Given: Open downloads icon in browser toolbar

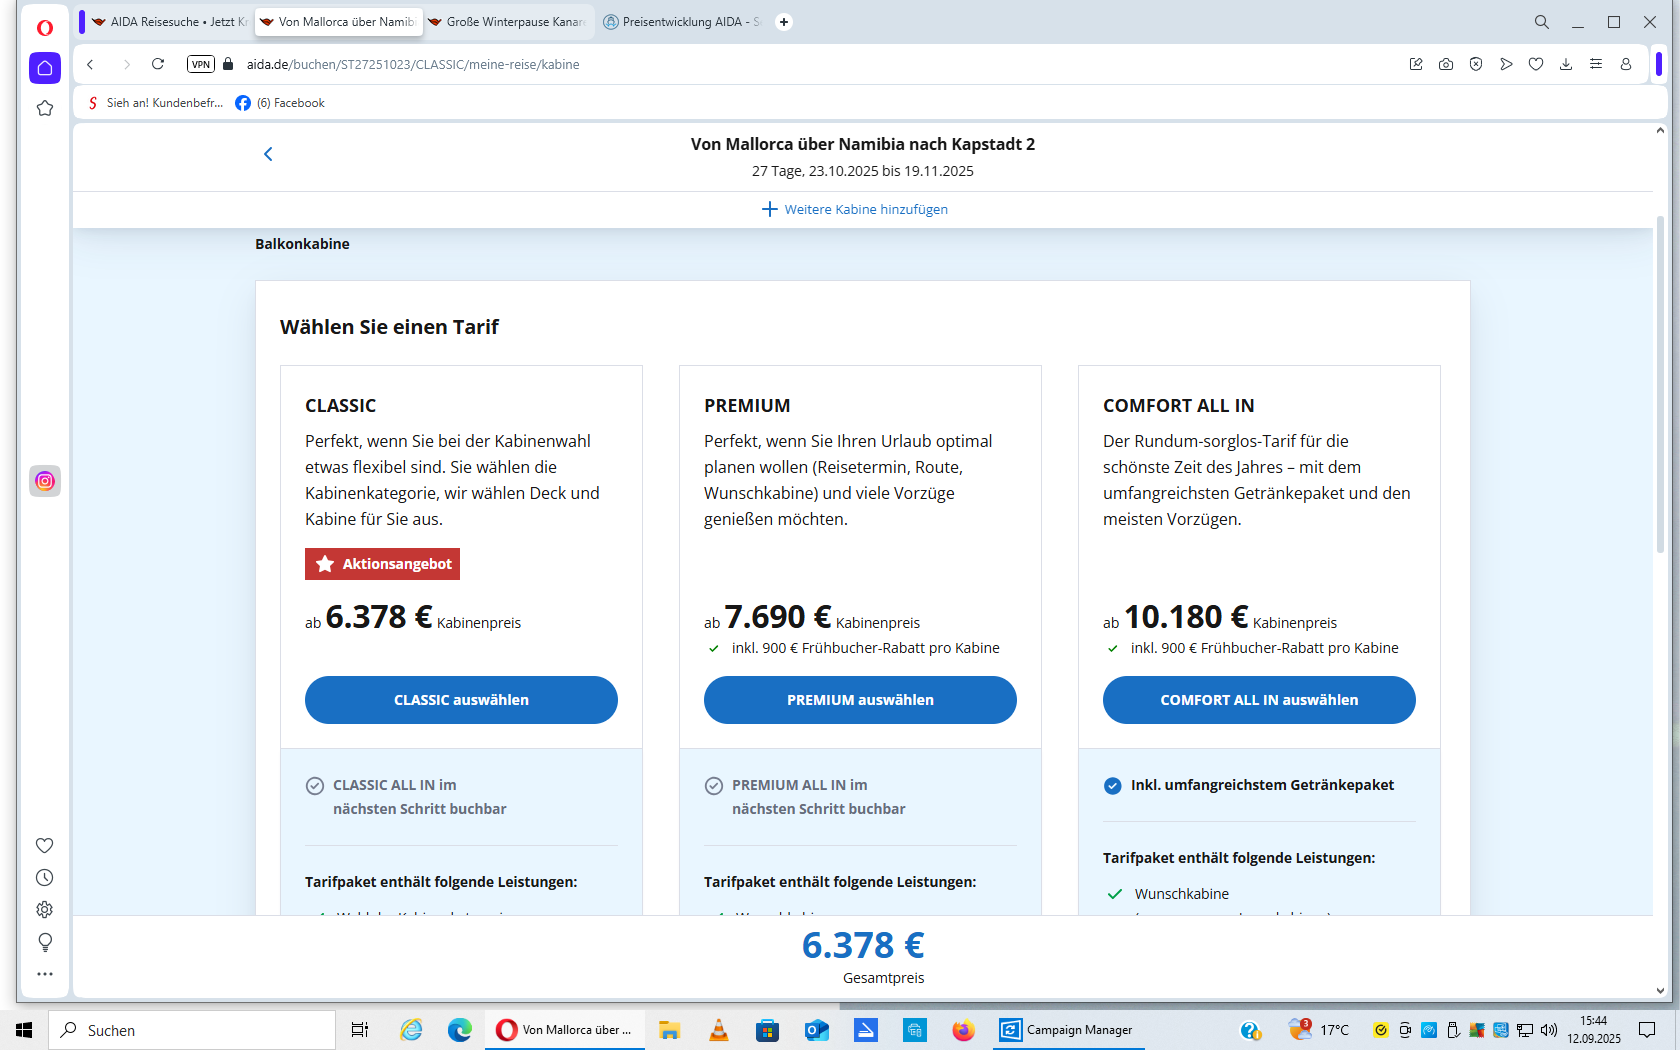Looking at the screenshot, I should (1566, 64).
